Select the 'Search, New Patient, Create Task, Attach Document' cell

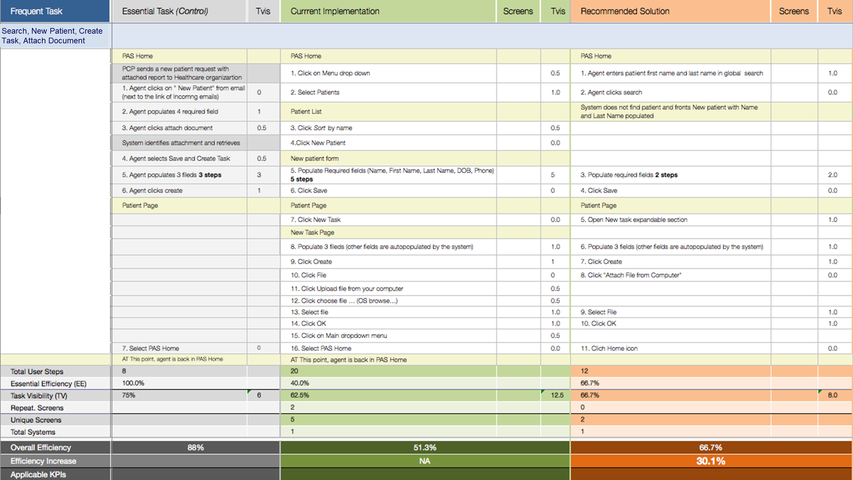(x=55, y=36)
